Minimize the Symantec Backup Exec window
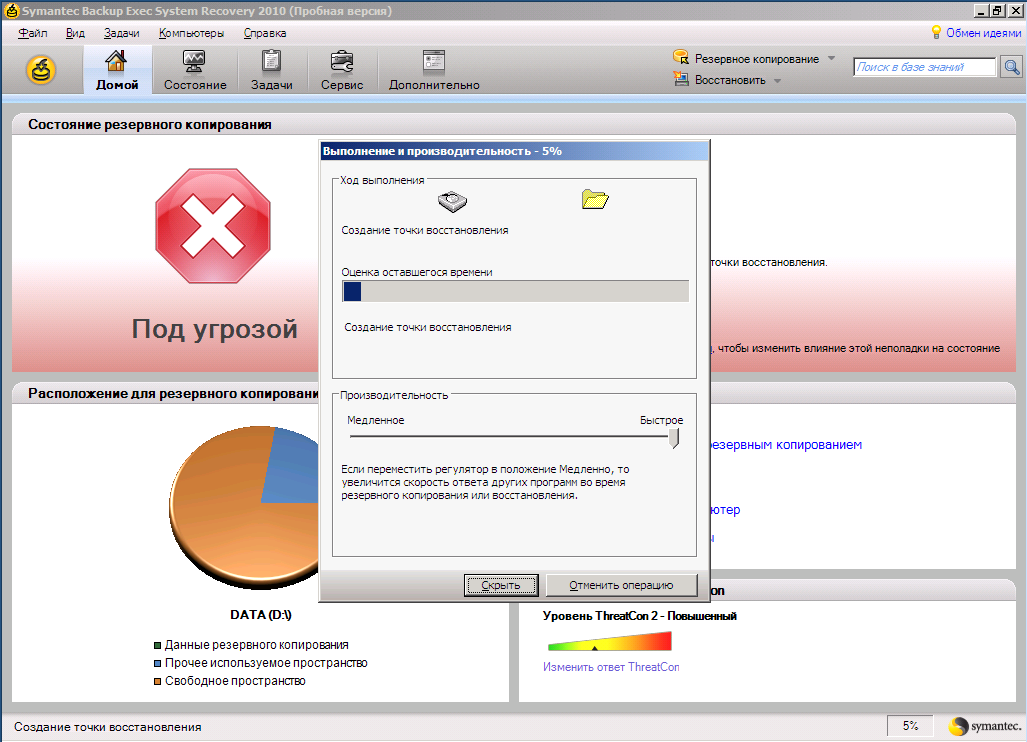Viewport: 1027px width, 742px height. (981, 10)
